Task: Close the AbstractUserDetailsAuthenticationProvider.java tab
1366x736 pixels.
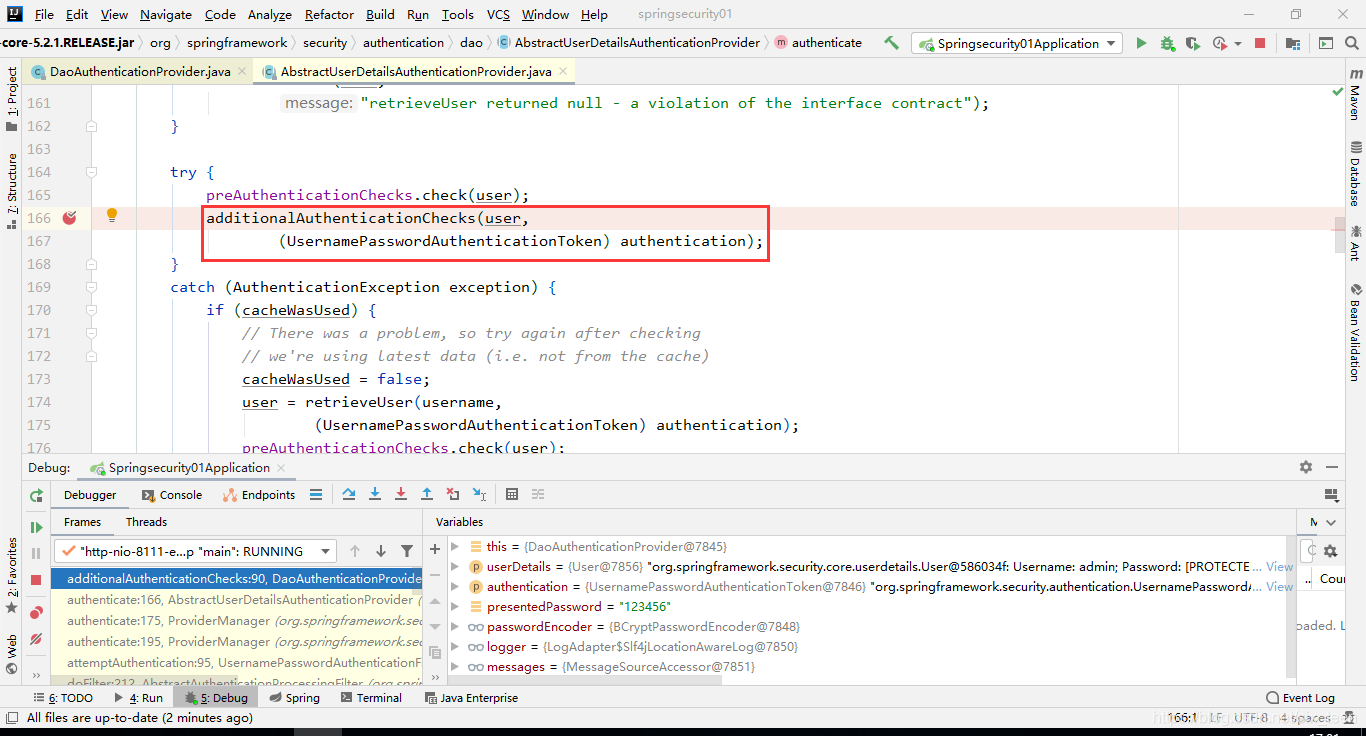Action: 564,72
